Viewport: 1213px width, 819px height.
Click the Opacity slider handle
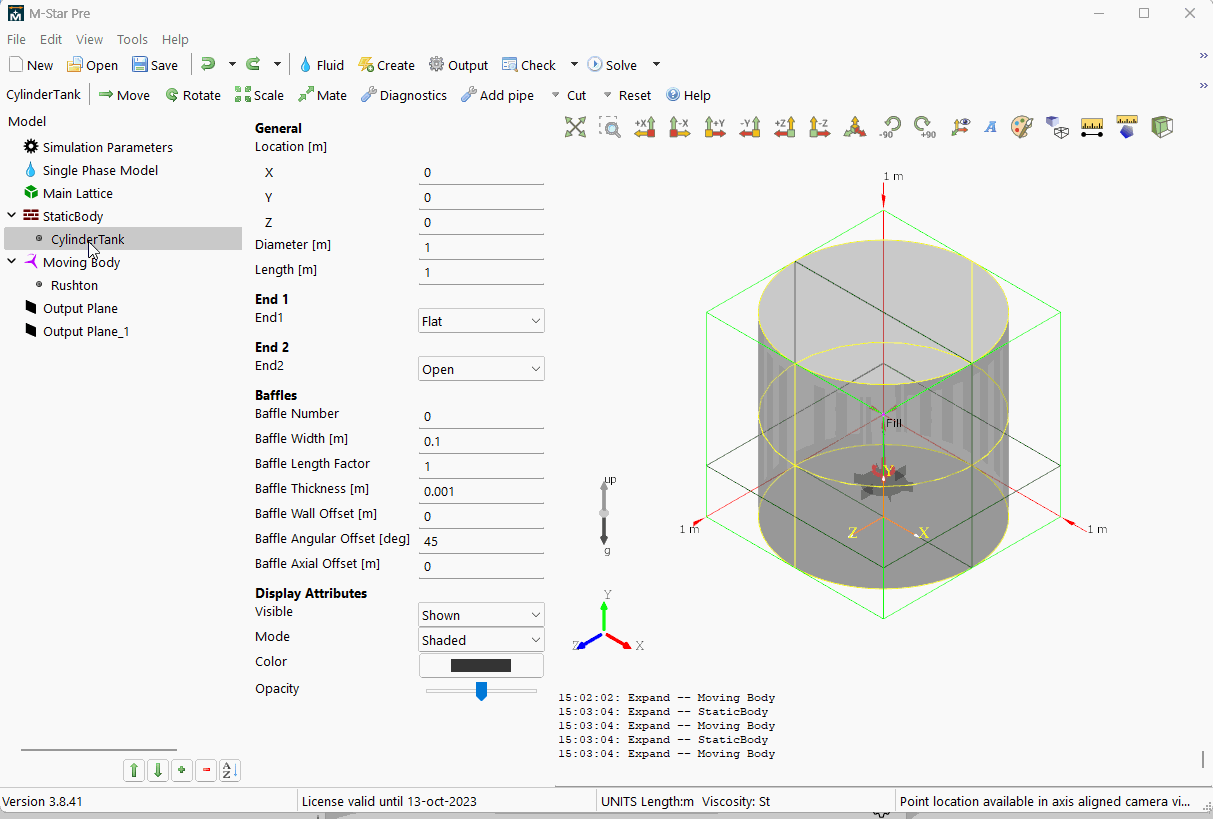pyautogui.click(x=481, y=691)
